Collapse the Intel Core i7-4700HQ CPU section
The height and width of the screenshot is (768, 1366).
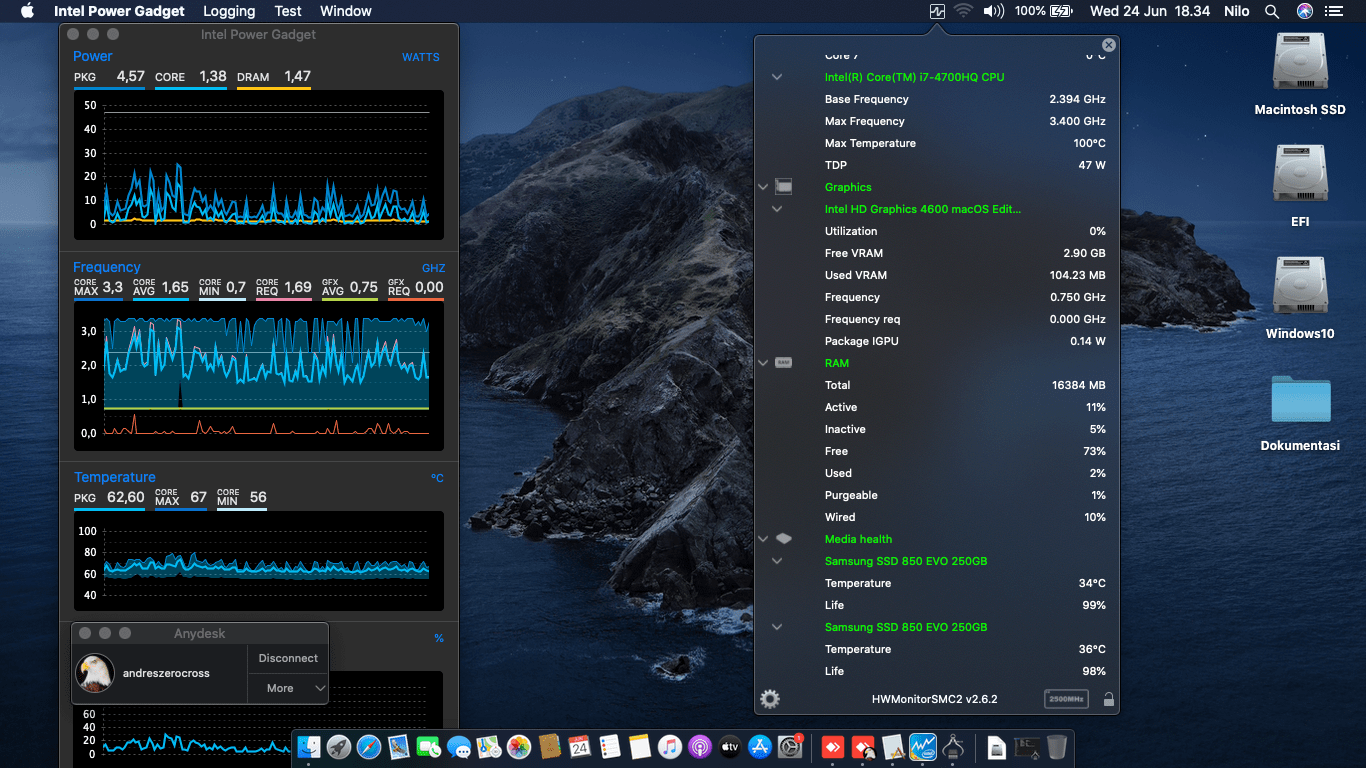[x=777, y=77]
